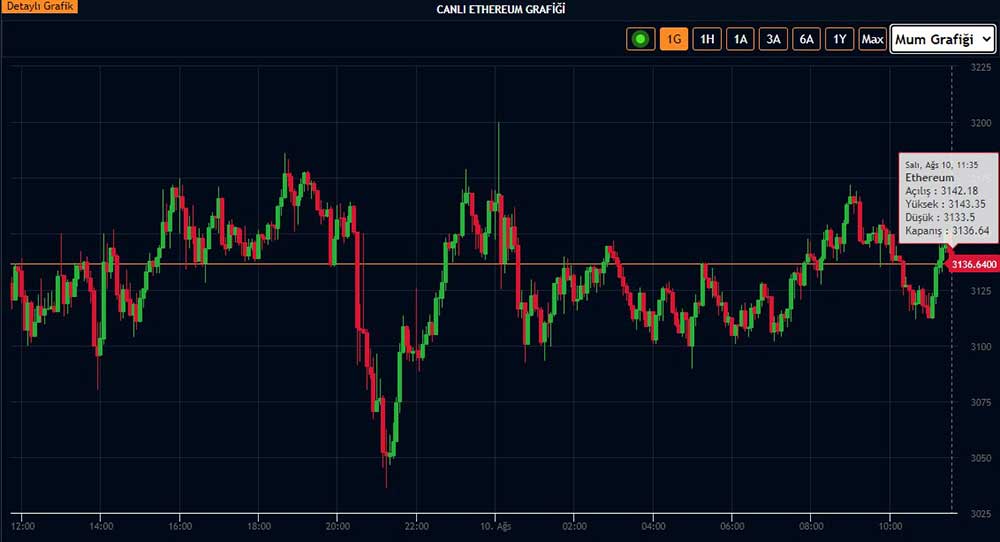The width and height of the screenshot is (1000, 542).
Task: Click the Düşük : 3133.5 tooltip line
Action: (940, 217)
